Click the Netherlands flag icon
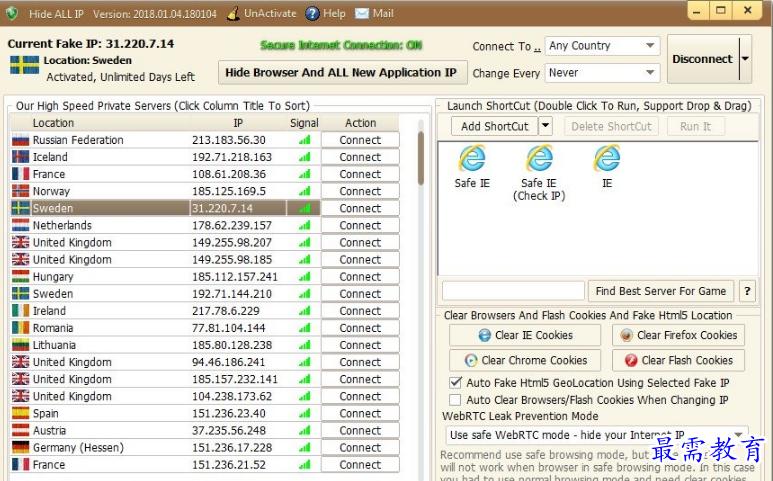Screen dimensions: 773x481 click(x=20, y=225)
